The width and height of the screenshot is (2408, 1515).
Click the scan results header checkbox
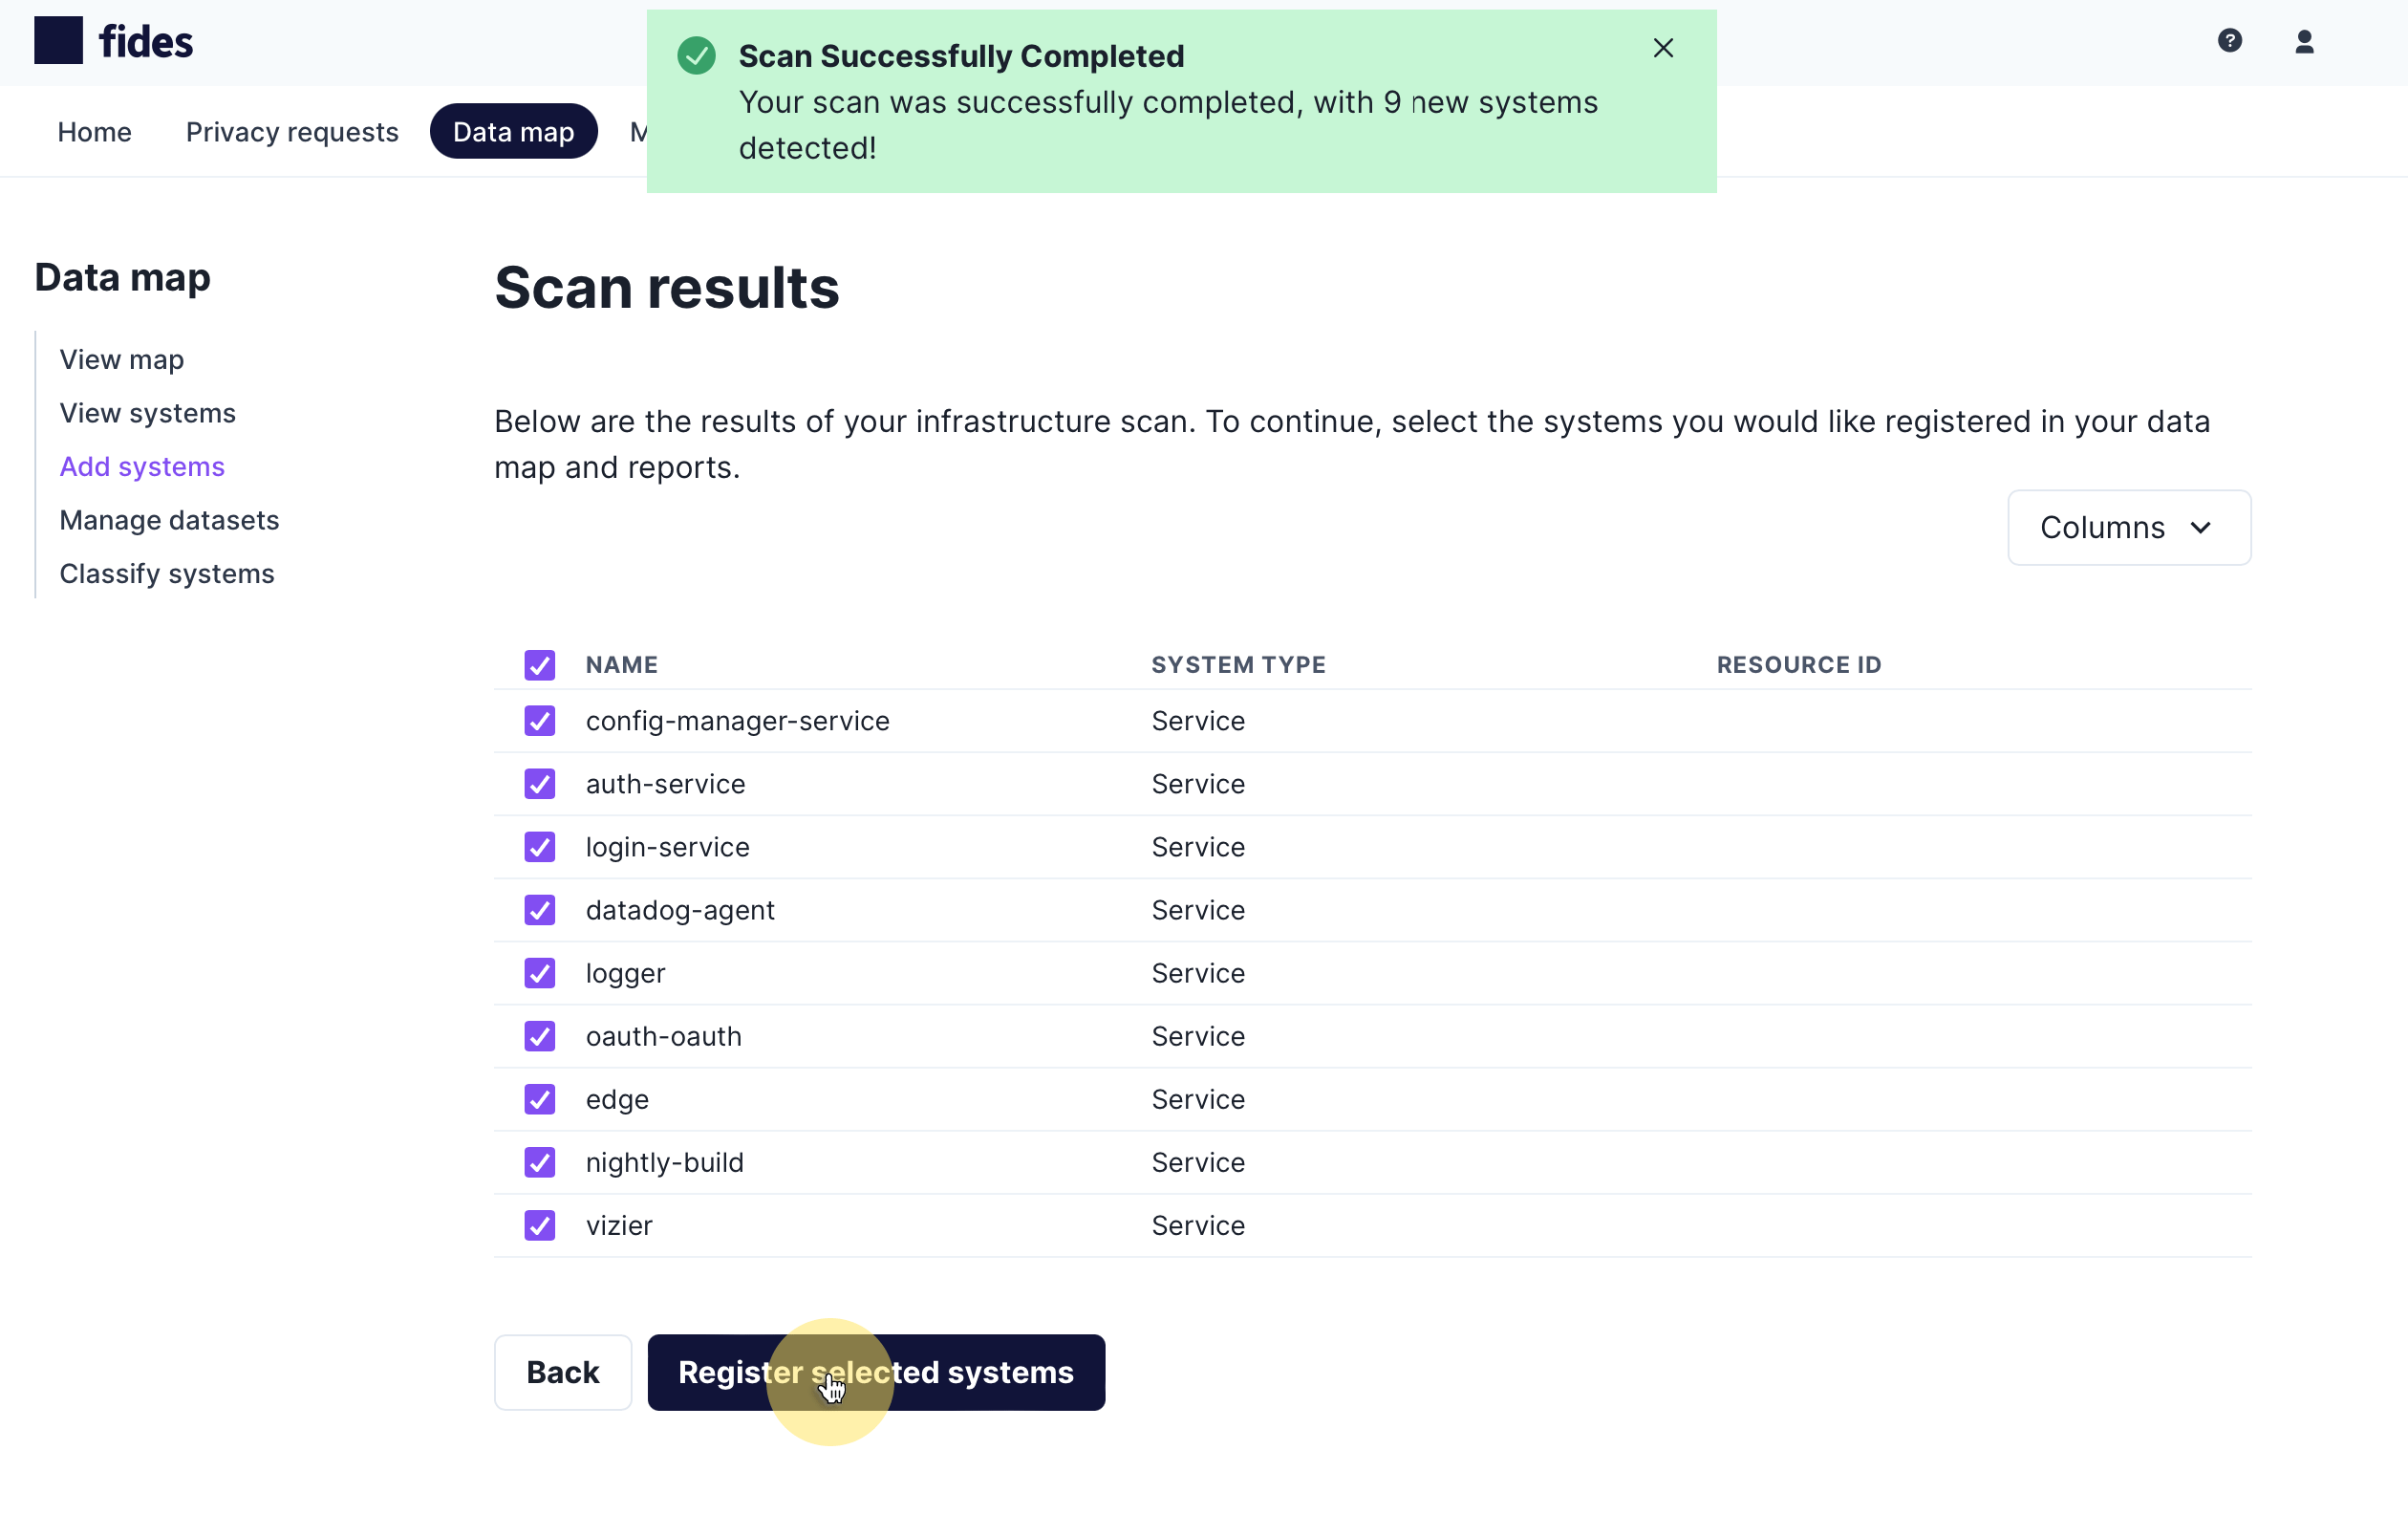(x=541, y=663)
